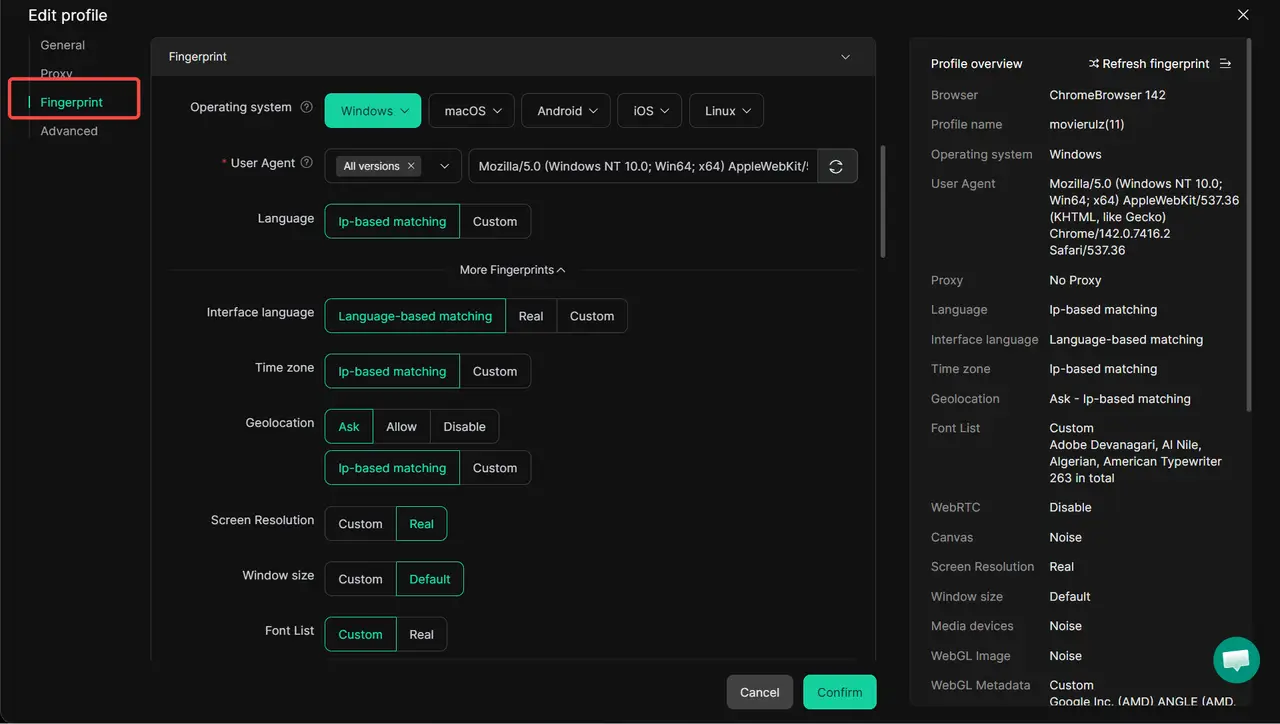Remove the All versions tag with X
Viewport: 1280px width, 724px height.
tap(411, 166)
